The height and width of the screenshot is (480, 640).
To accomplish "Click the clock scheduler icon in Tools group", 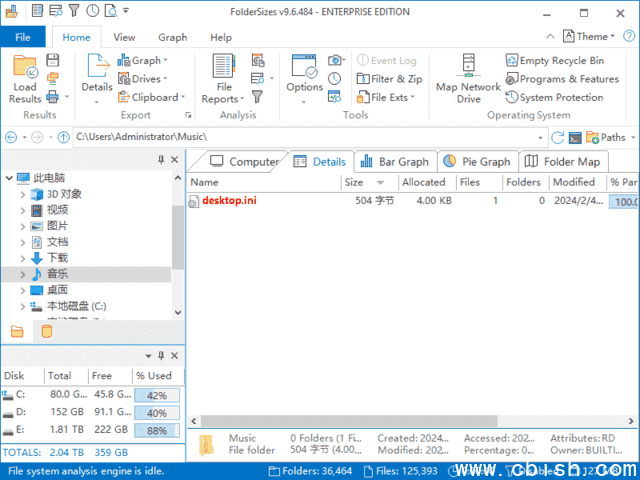I will pyautogui.click(x=335, y=79).
